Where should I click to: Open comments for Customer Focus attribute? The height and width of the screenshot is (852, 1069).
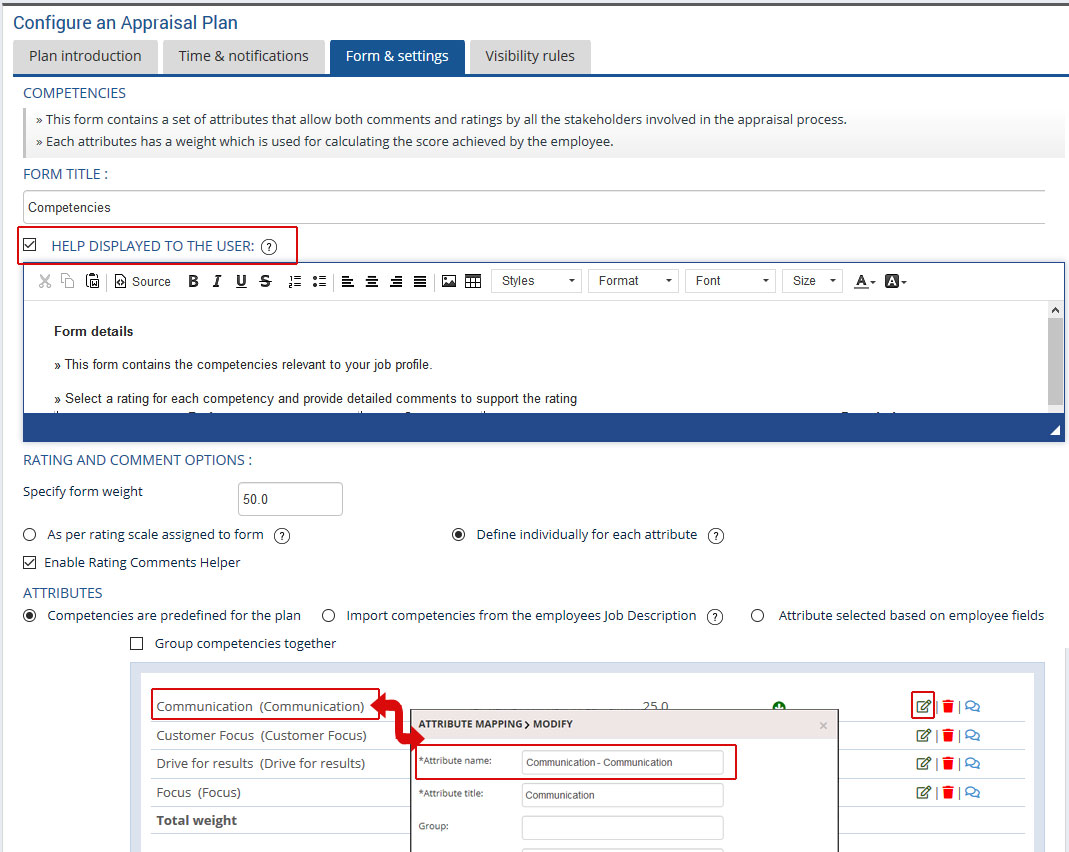972,735
